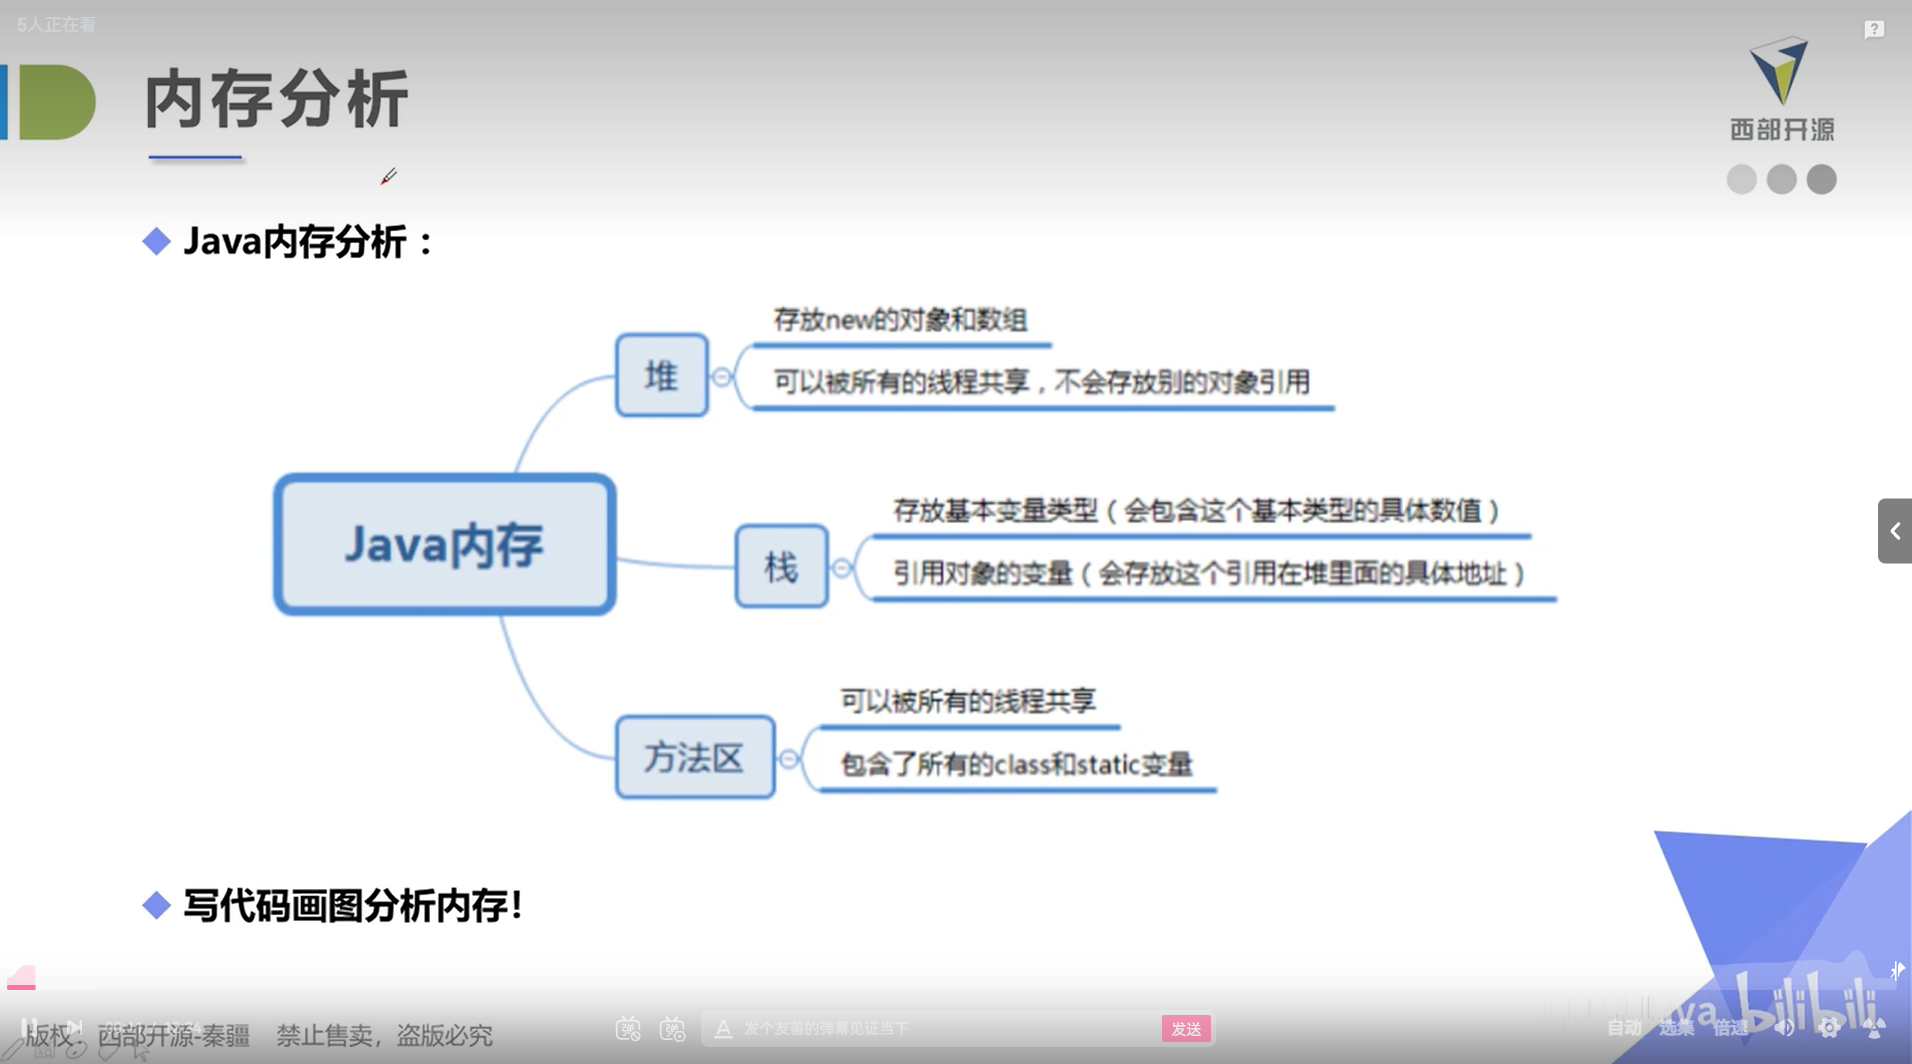Click the pink video progress bar
1912x1064 pixels.
(x=21, y=987)
